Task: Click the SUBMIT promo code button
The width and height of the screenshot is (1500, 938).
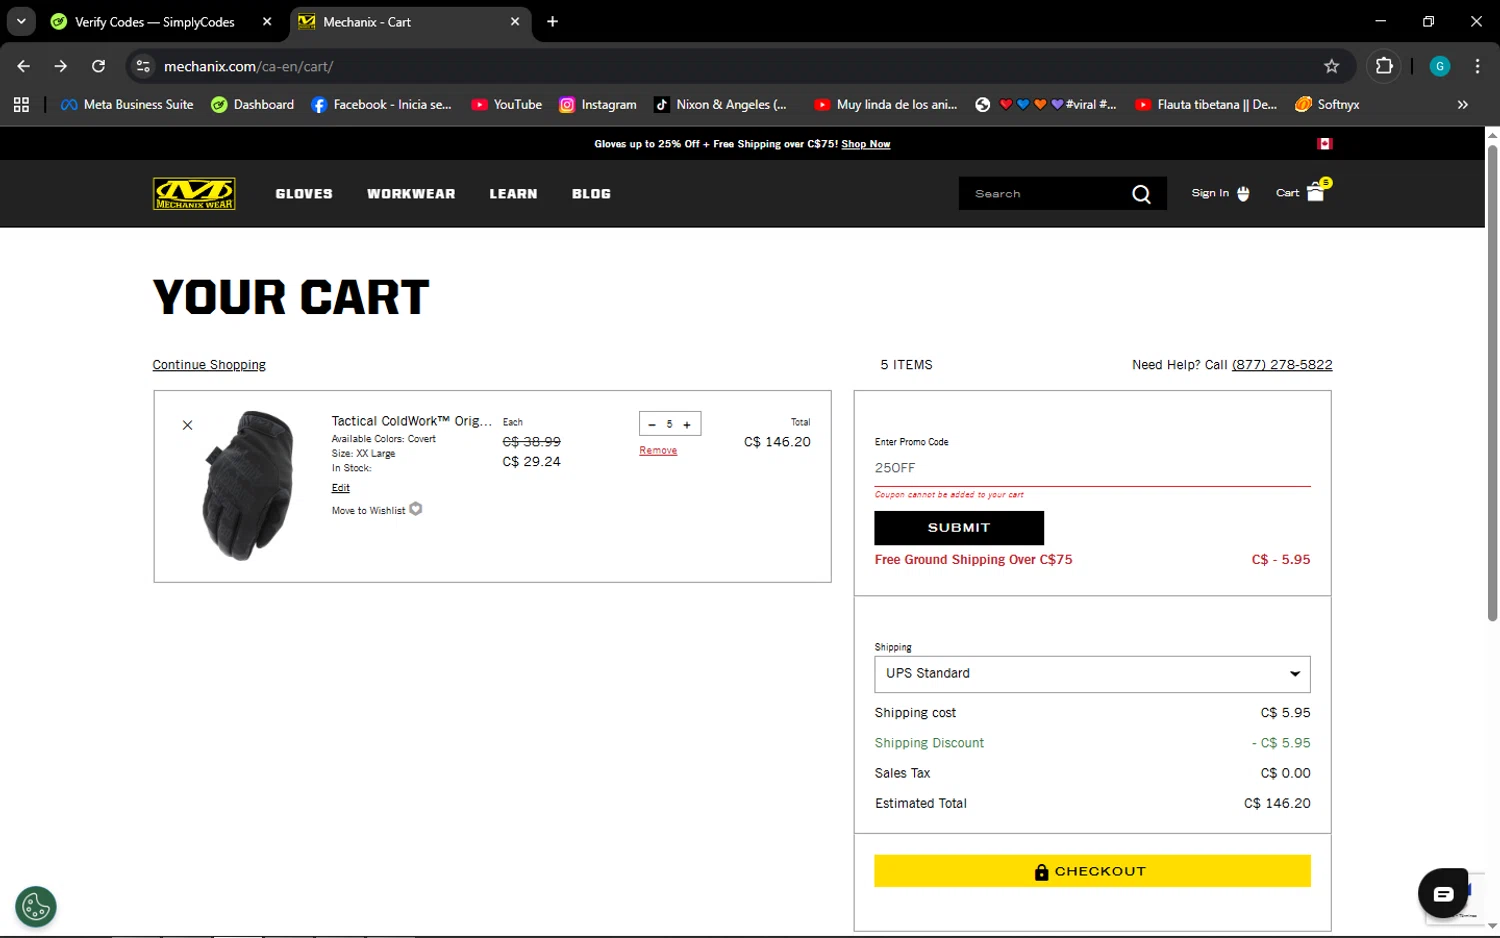Action: coord(959,528)
